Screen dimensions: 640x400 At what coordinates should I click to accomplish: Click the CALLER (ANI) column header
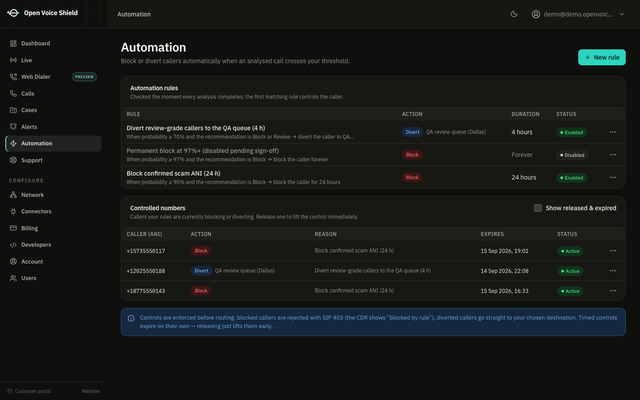144,234
